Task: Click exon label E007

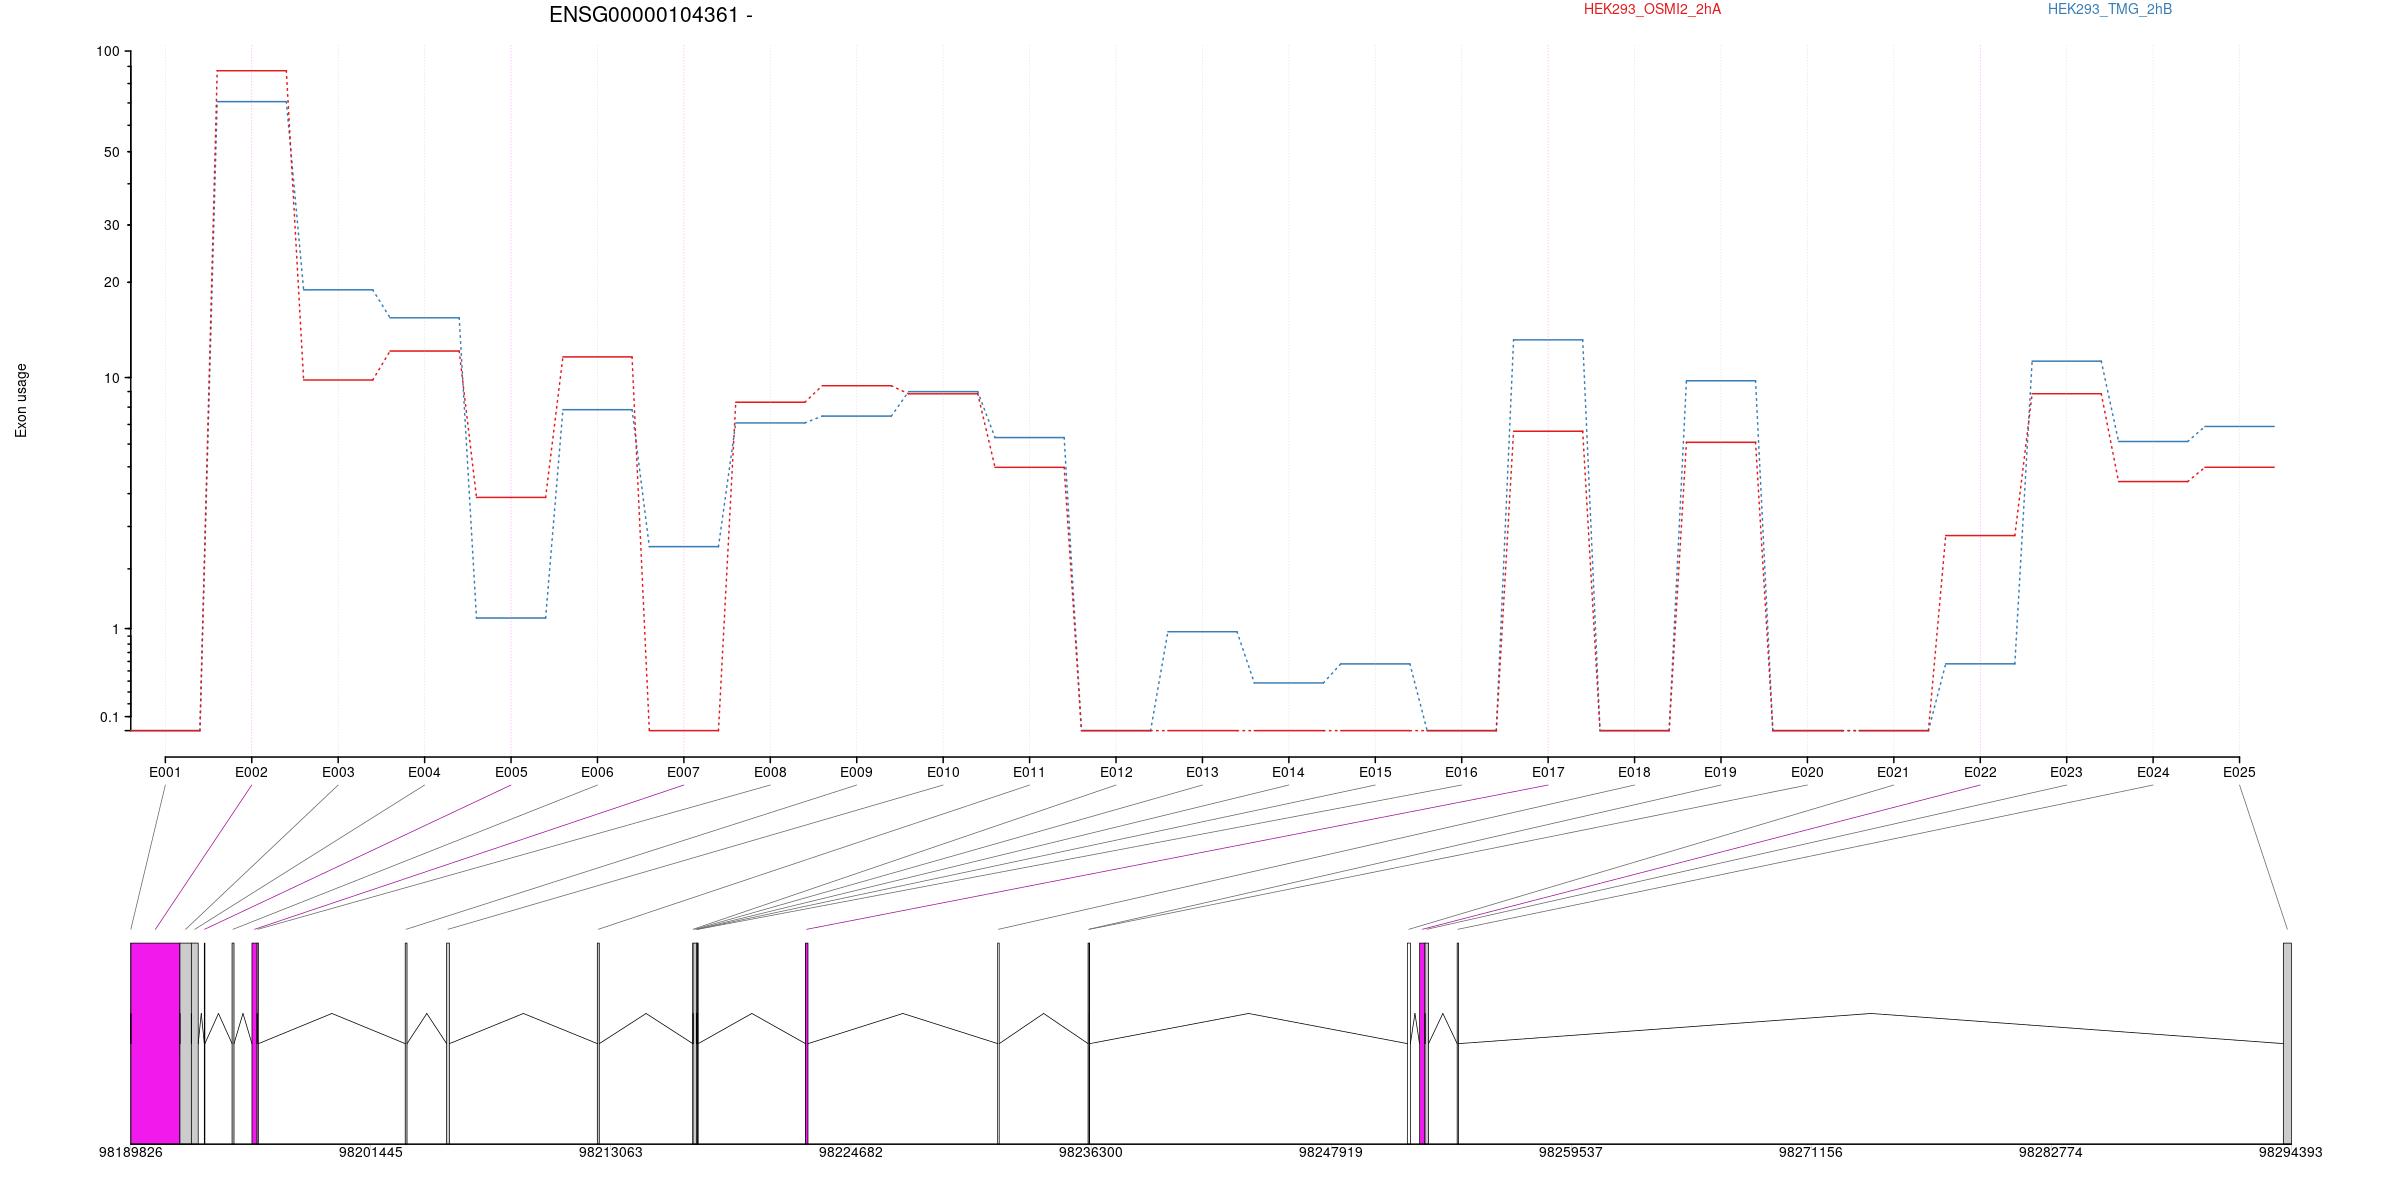Action: point(684,772)
